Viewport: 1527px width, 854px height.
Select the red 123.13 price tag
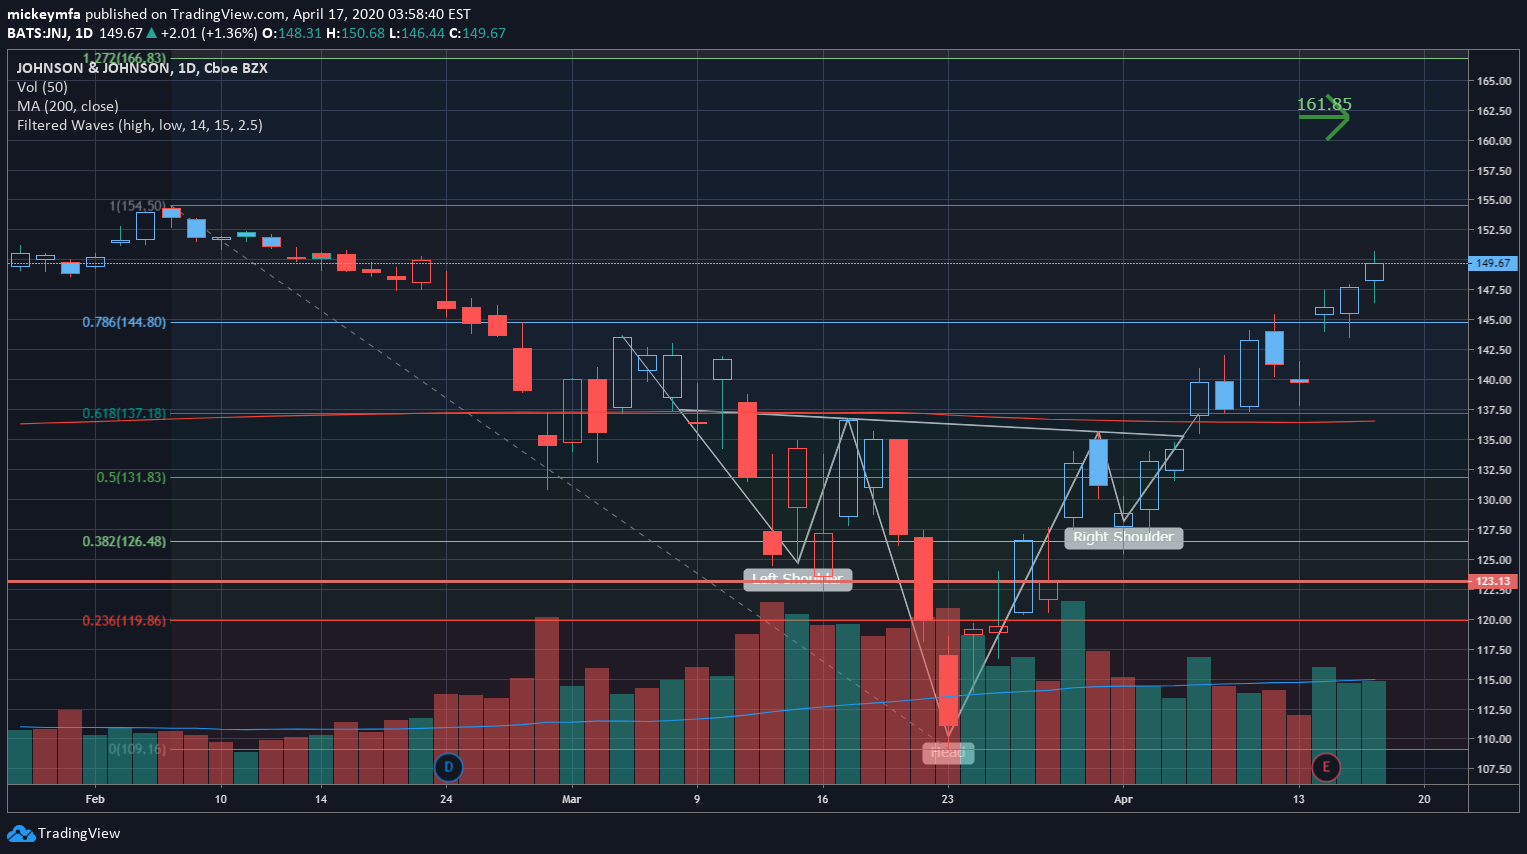click(1493, 581)
